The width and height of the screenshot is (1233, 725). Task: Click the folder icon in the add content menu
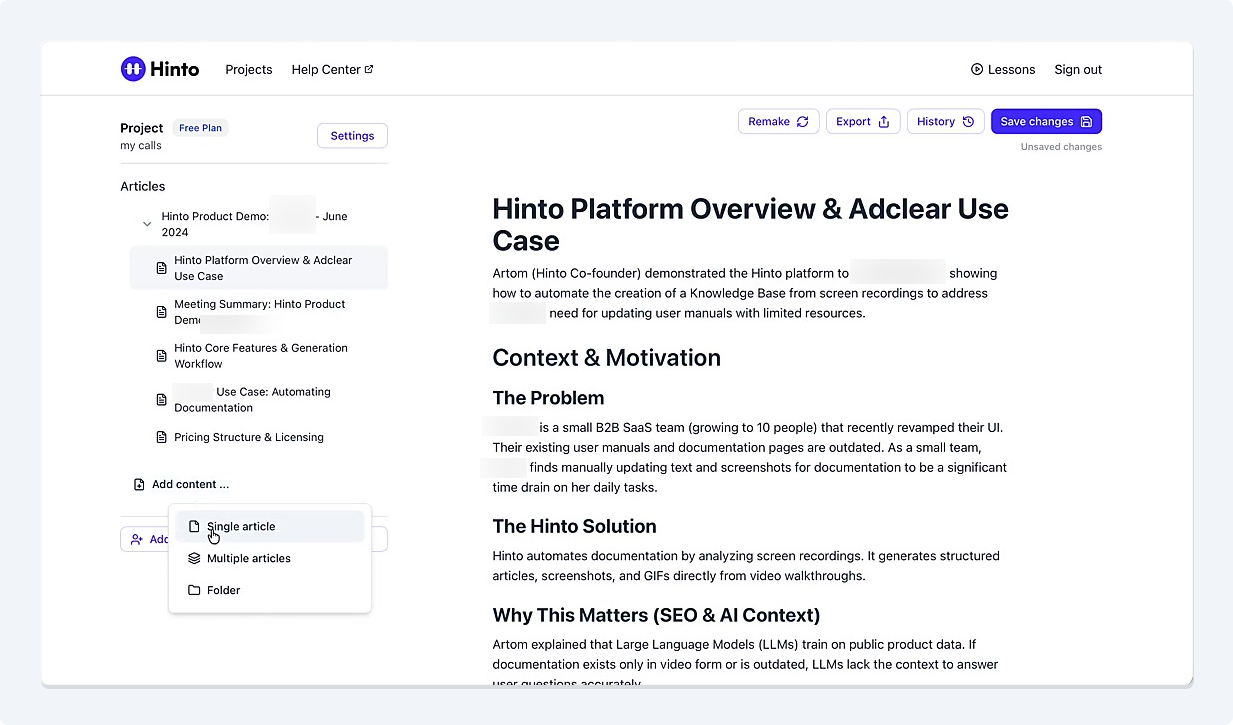coord(194,590)
